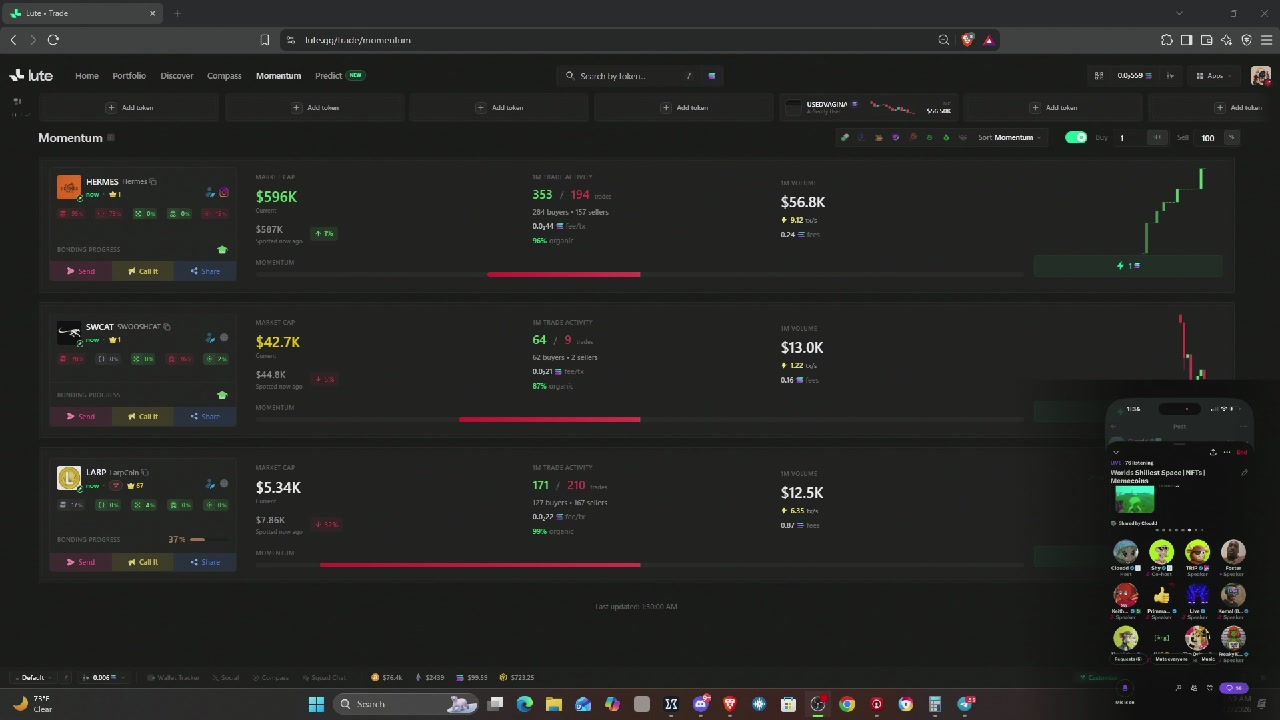Reload the page in the browser
The height and width of the screenshot is (720, 1280).
click(x=53, y=40)
